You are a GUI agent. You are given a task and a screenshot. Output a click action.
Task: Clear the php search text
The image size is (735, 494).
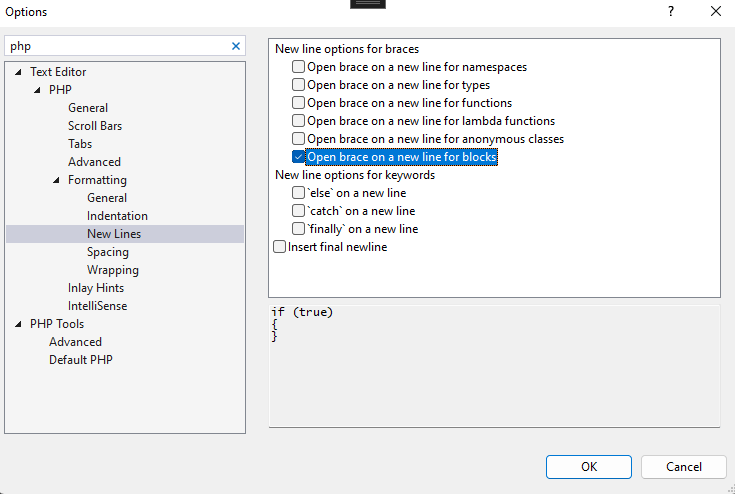[x=236, y=46]
